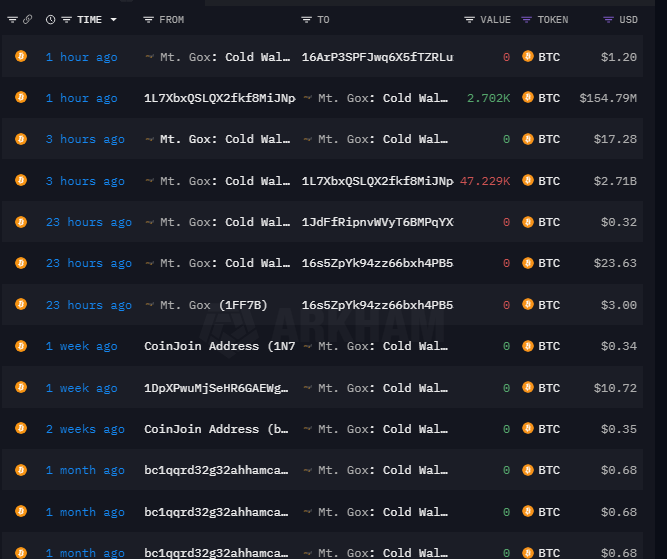Click BTC token icon in $2.71B row
Screen dimensions: 669x560
click(528, 180)
